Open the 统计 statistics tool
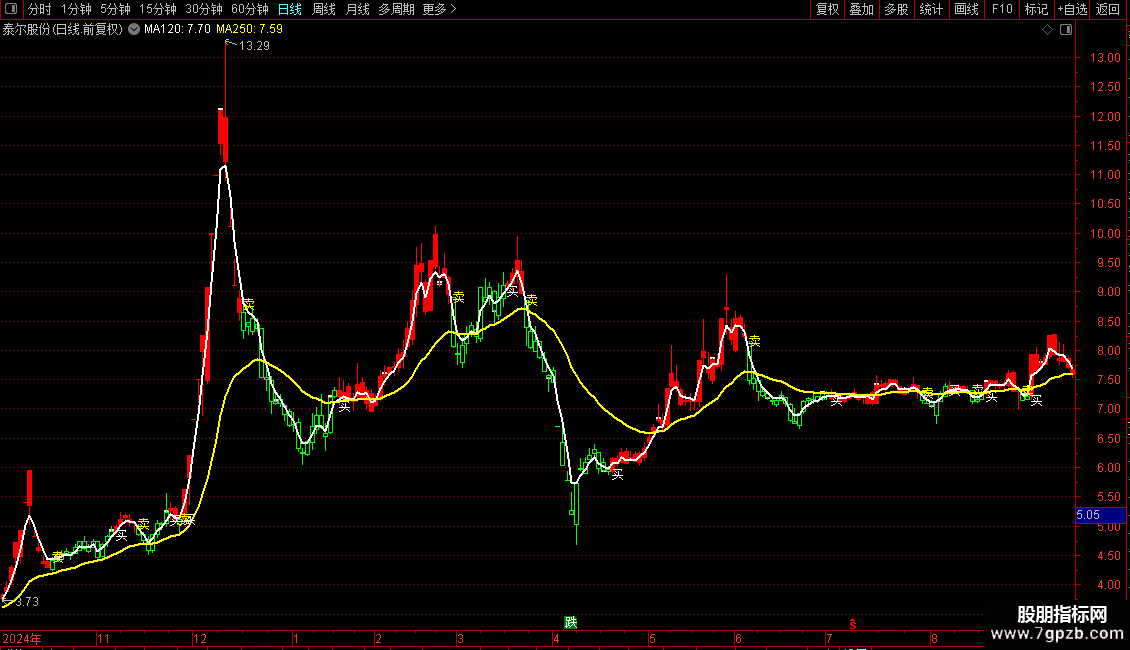 pyautogui.click(x=931, y=9)
